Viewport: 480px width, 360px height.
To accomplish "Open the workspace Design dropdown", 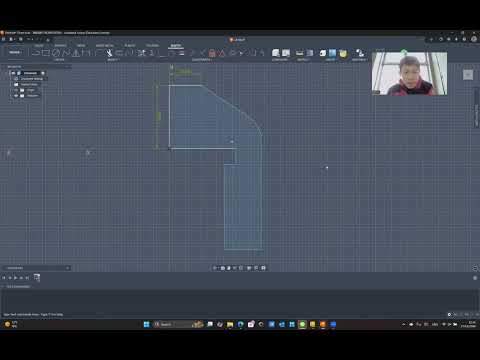I will point(15,52).
